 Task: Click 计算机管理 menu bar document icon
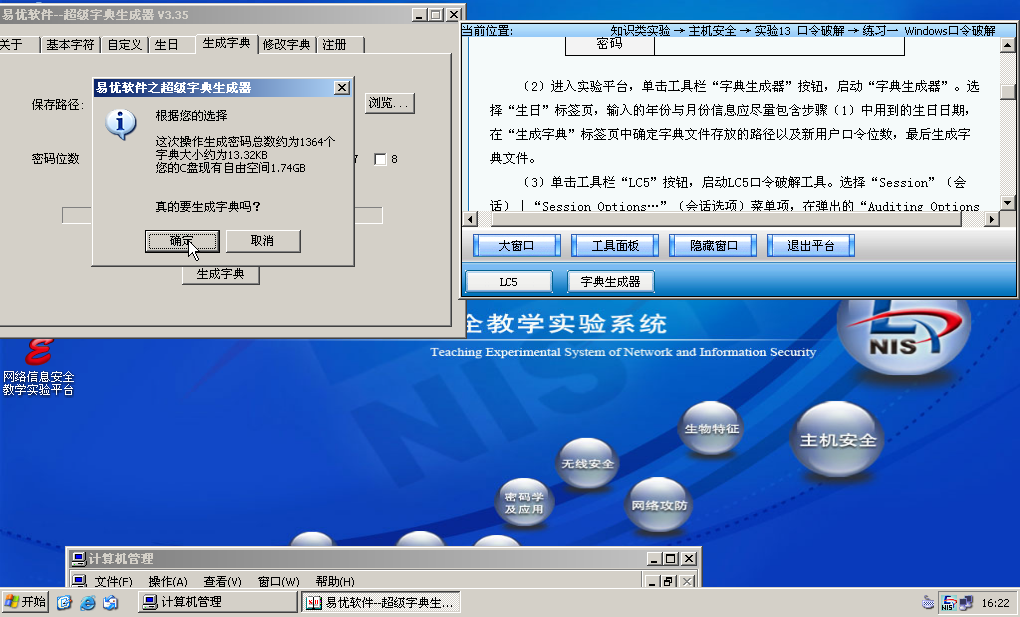79,581
